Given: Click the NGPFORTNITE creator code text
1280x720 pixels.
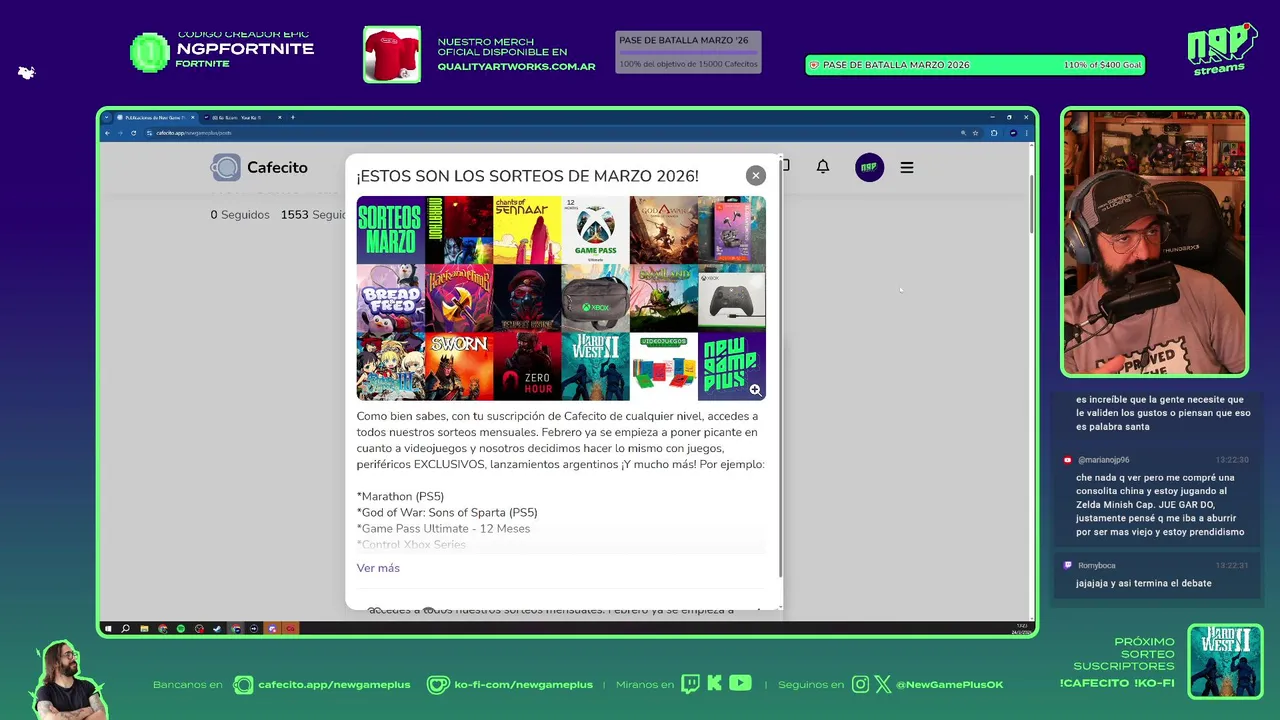Looking at the screenshot, I should [245, 49].
